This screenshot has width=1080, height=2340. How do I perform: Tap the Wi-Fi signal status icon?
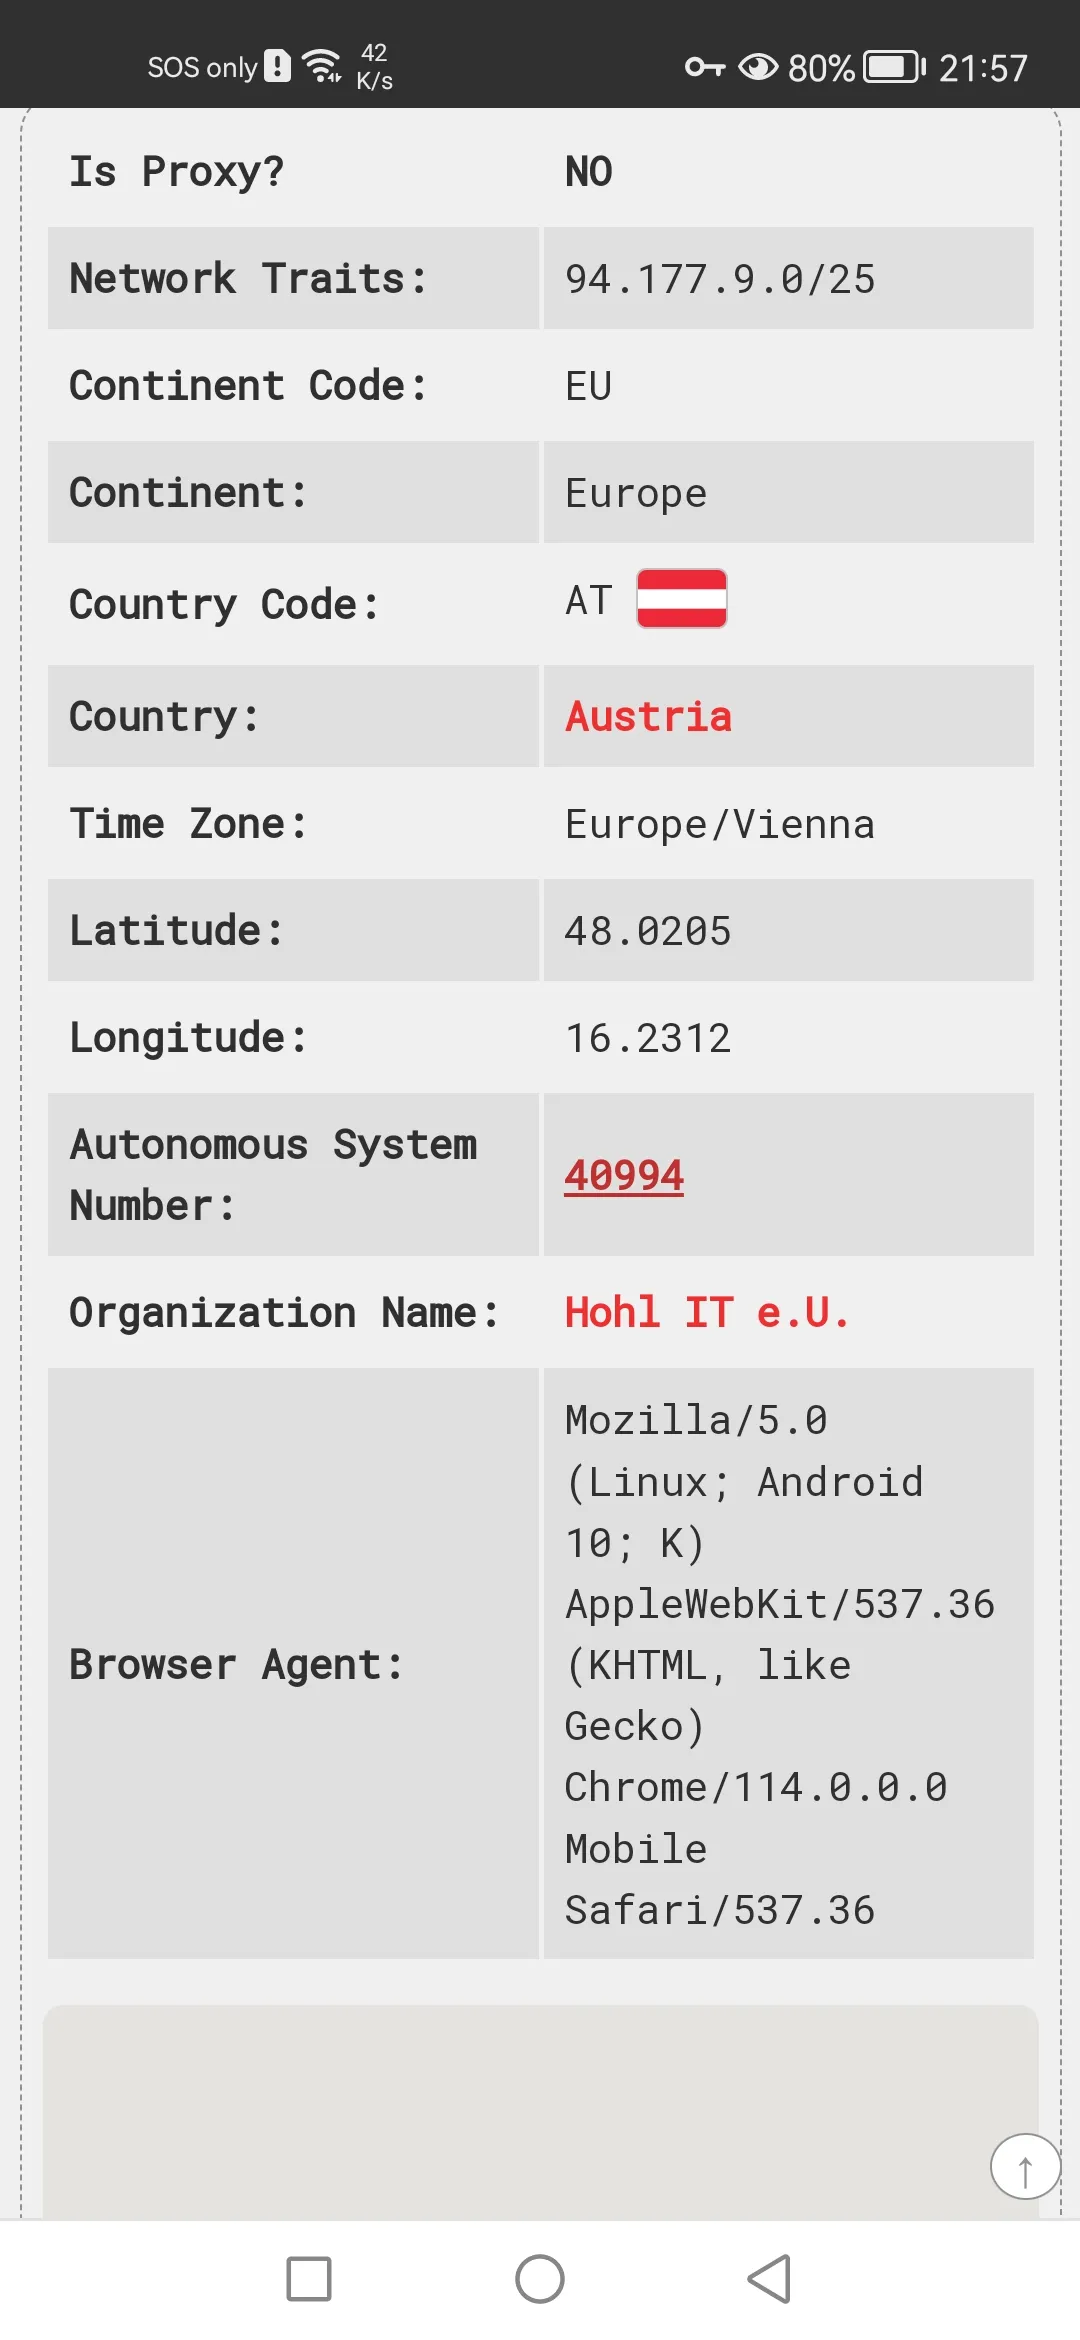(x=322, y=66)
